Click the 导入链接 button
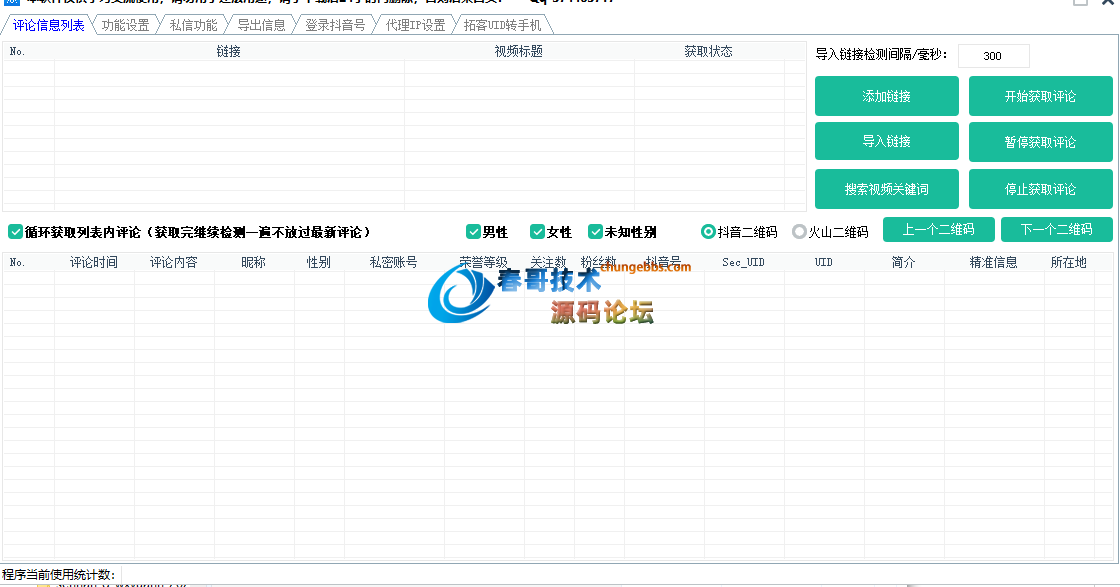The height and width of the screenshot is (587, 1120). [x=886, y=142]
